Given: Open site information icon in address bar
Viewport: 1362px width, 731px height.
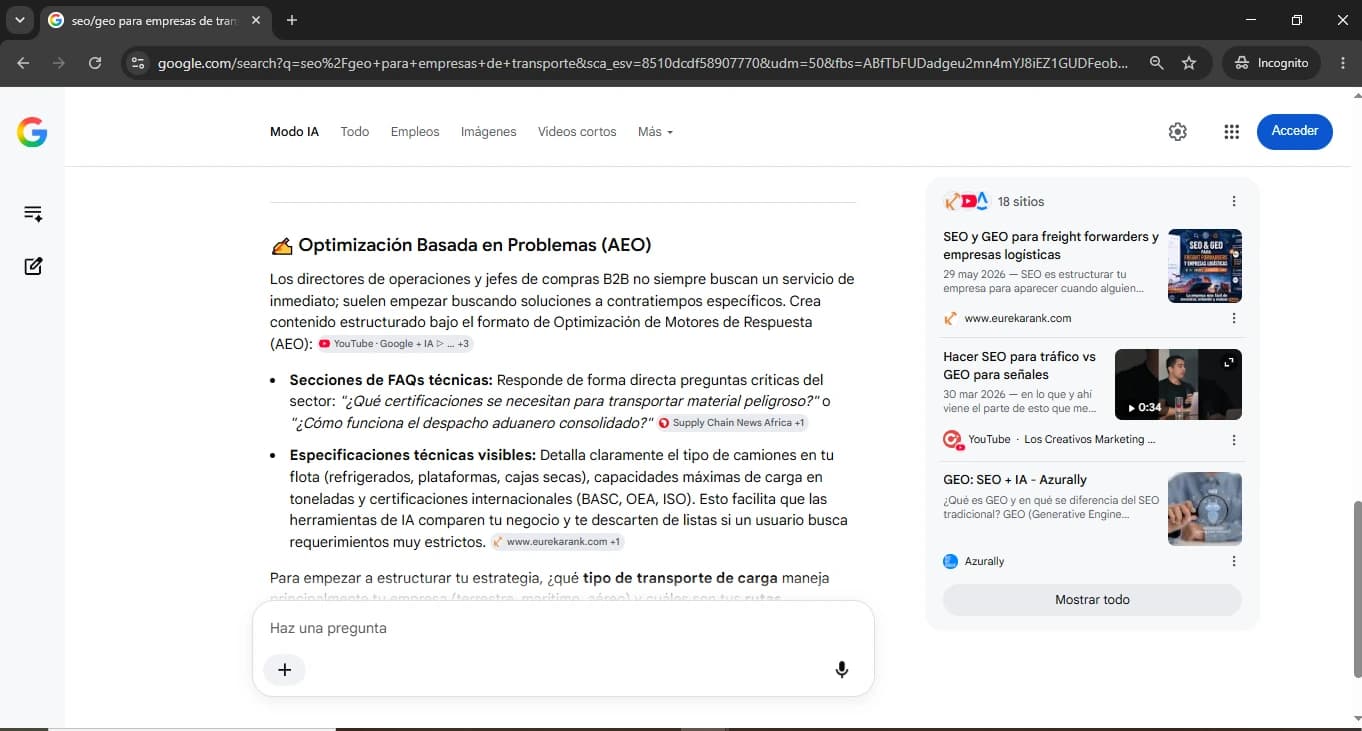Looking at the screenshot, I should tap(138, 62).
